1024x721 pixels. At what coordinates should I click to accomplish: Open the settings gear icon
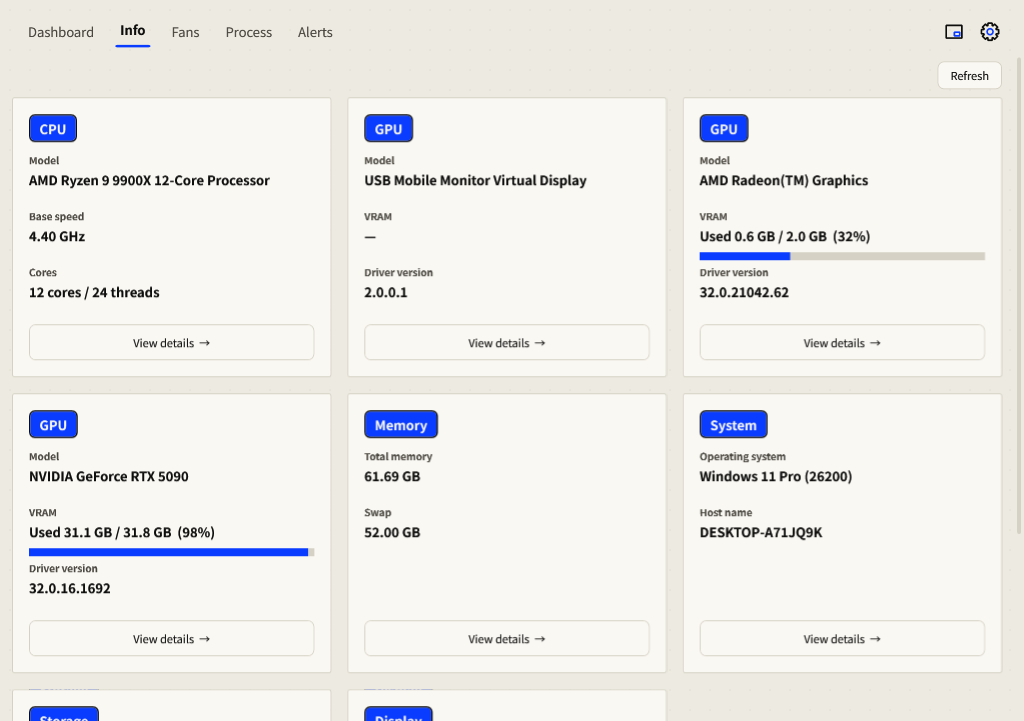coord(989,31)
